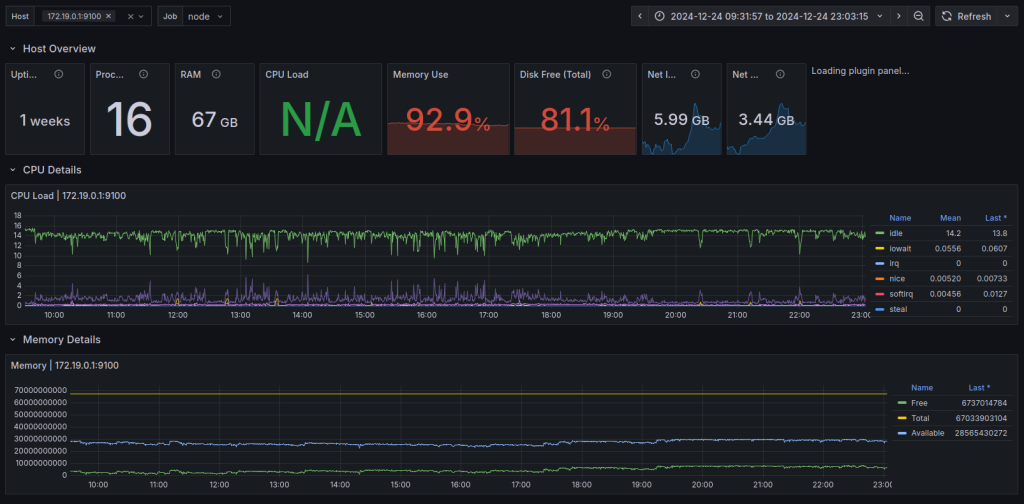
Task: Open the time range picker
Action: (x=769, y=16)
